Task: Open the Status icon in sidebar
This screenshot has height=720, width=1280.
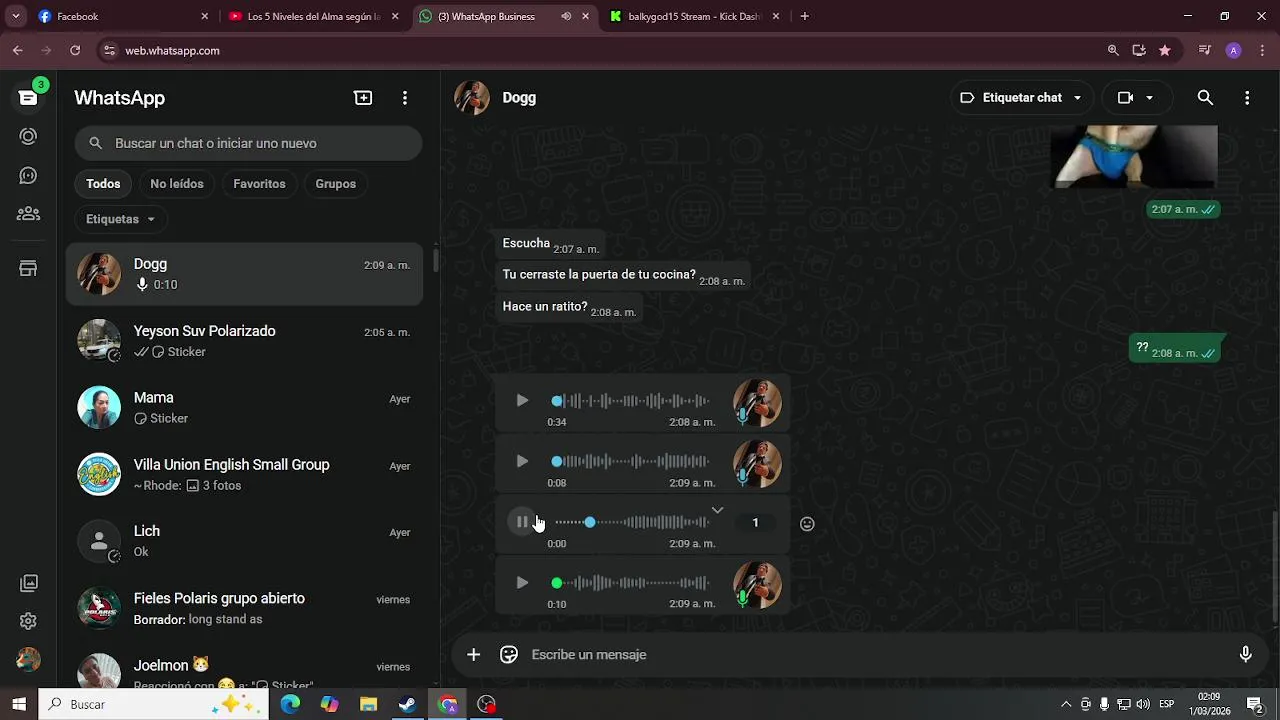Action: pos(28,137)
